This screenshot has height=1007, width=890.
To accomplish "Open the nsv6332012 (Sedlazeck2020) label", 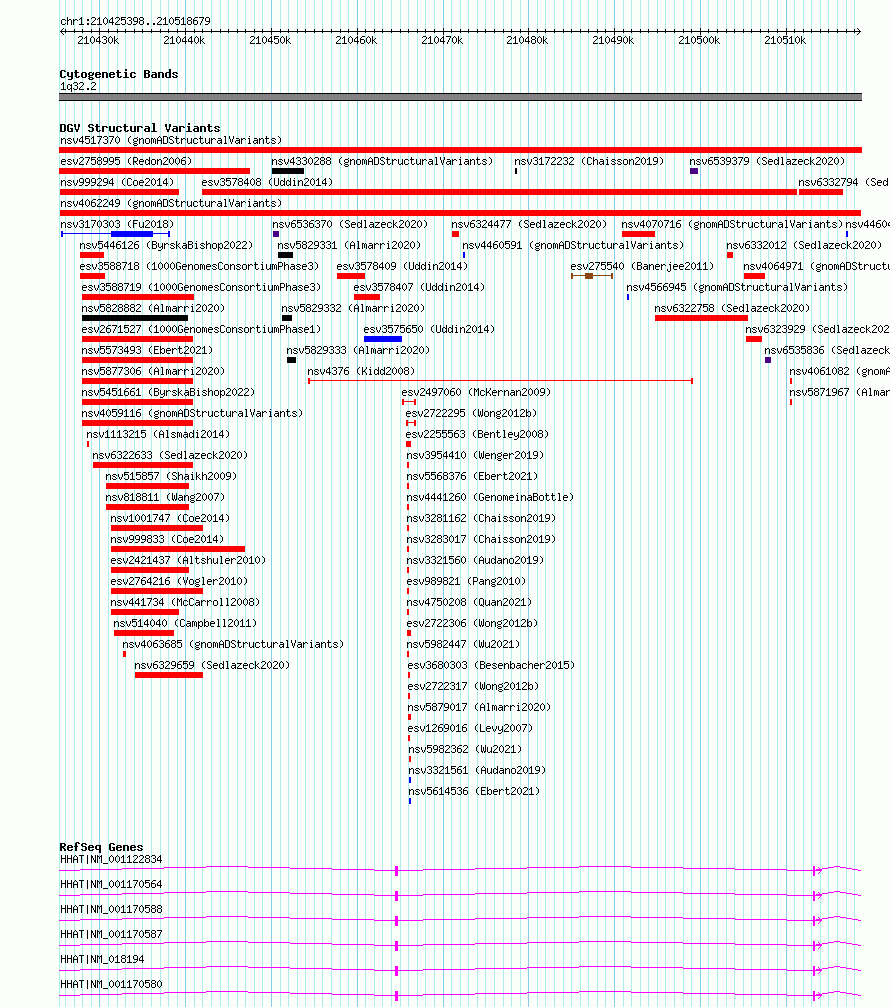I will coord(804,245).
